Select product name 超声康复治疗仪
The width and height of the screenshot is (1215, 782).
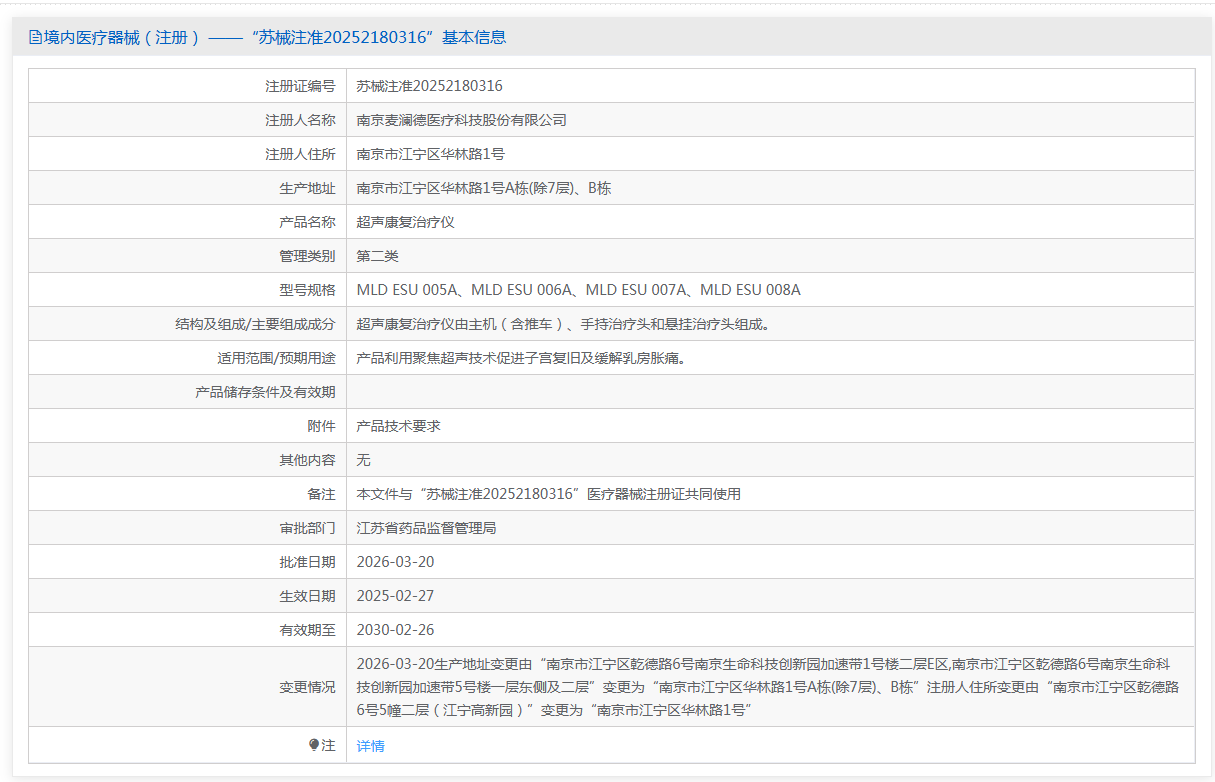pyautogui.click(x=406, y=222)
